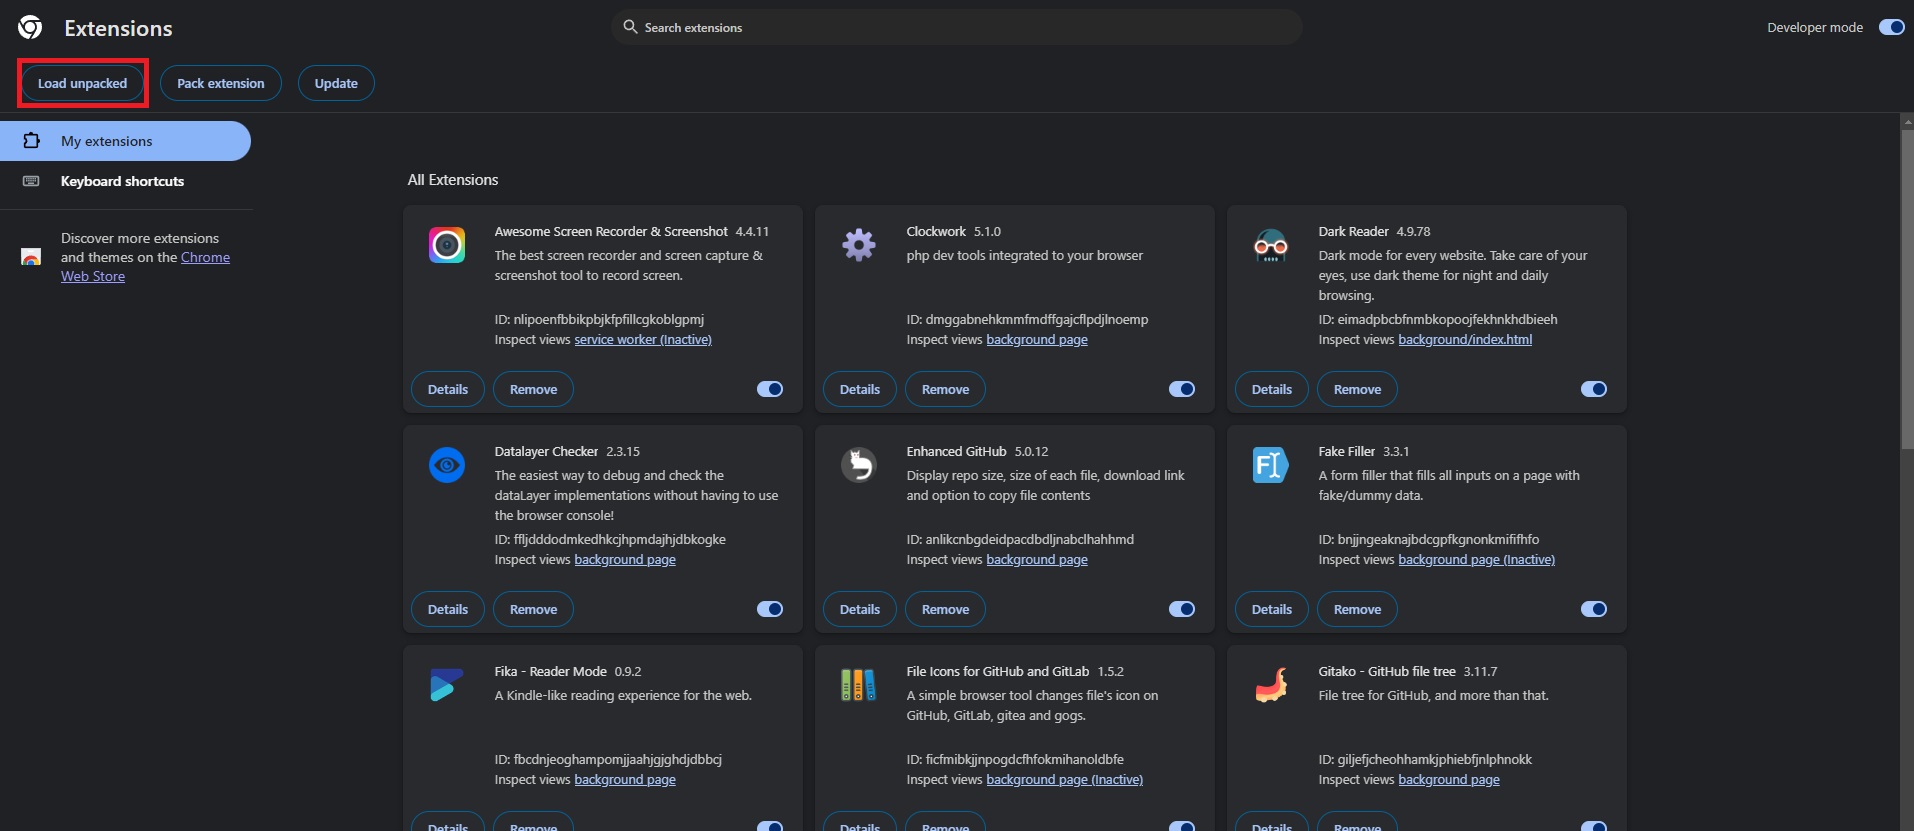The image size is (1914, 831).
Task: Remove the Enhanced GitHub extension
Action: tap(945, 609)
